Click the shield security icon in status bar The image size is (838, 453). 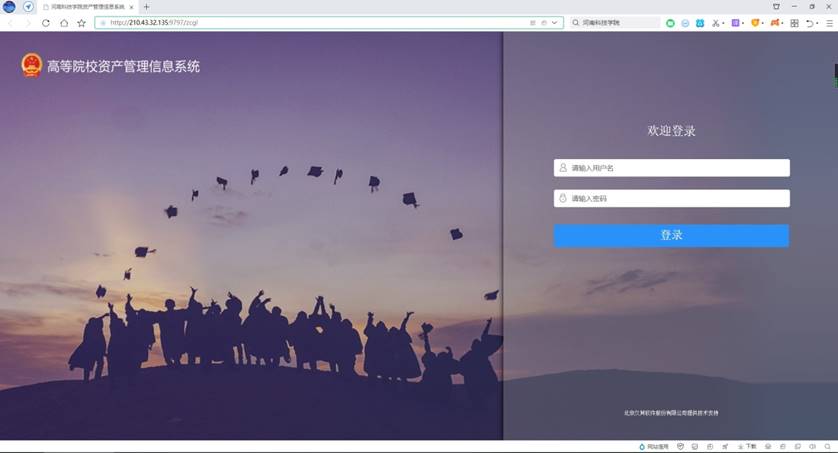[680, 447]
